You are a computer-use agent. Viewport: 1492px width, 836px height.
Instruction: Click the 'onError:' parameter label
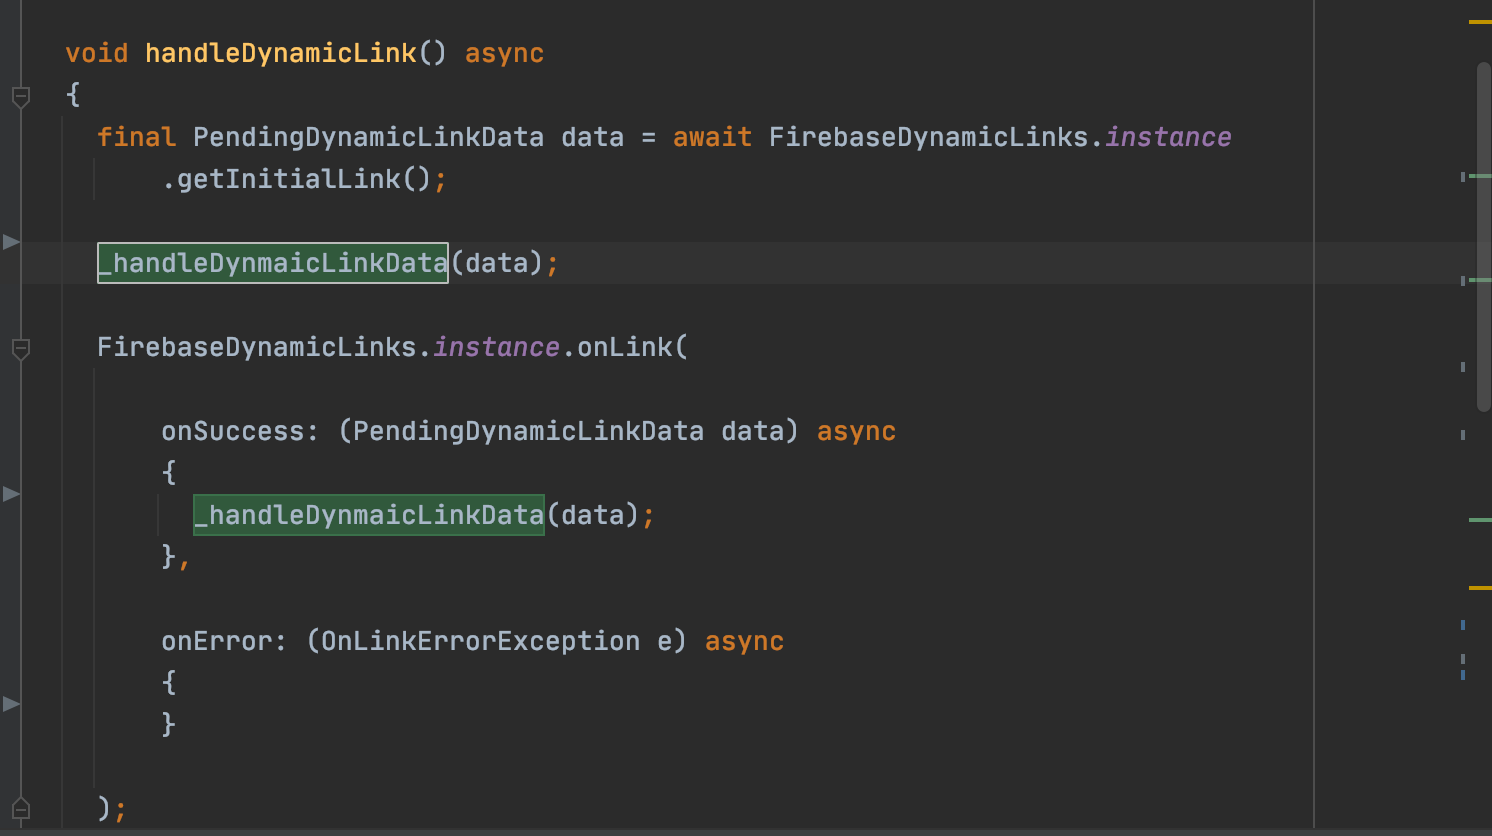point(224,641)
